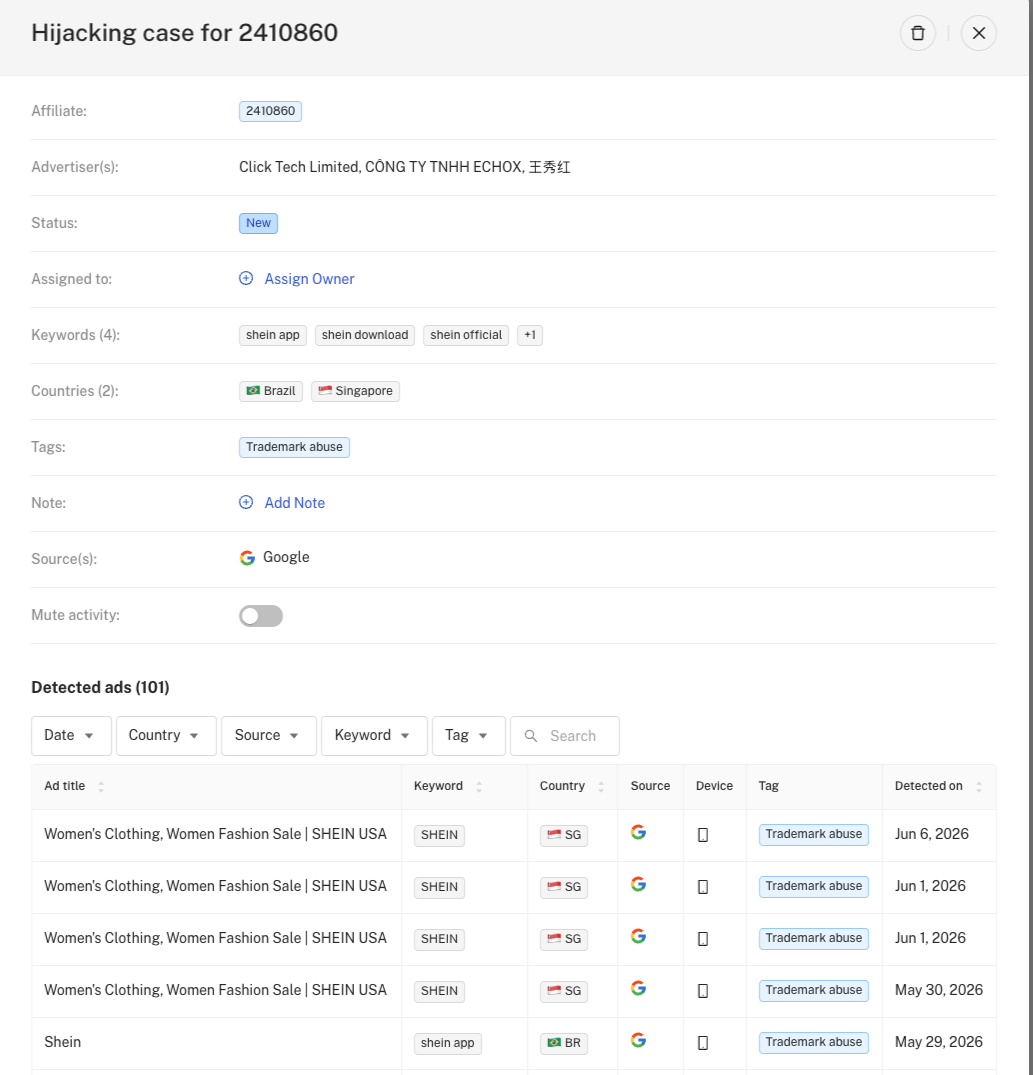Click the shein app keyword in table
The height and width of the screenshot is (1075, 1033).
click(x=447, y=1043)
